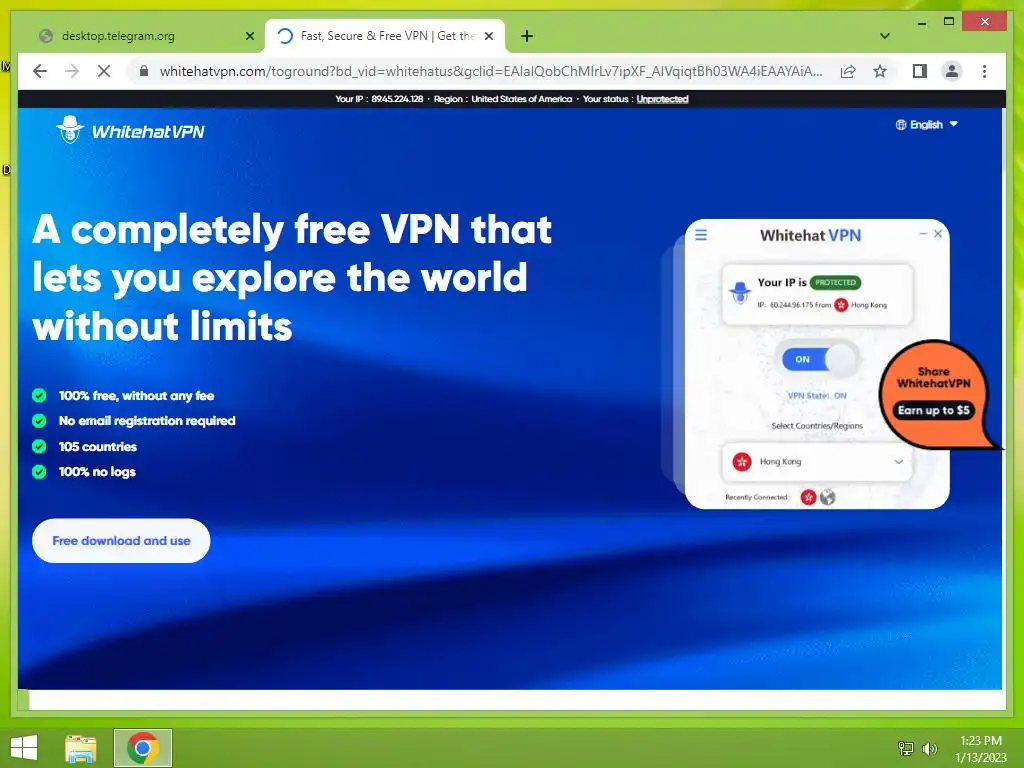Image resolution: width=1024 pixels, height=768 pixels.
Task: Click the Region United States text
Action: pos(503,99)
